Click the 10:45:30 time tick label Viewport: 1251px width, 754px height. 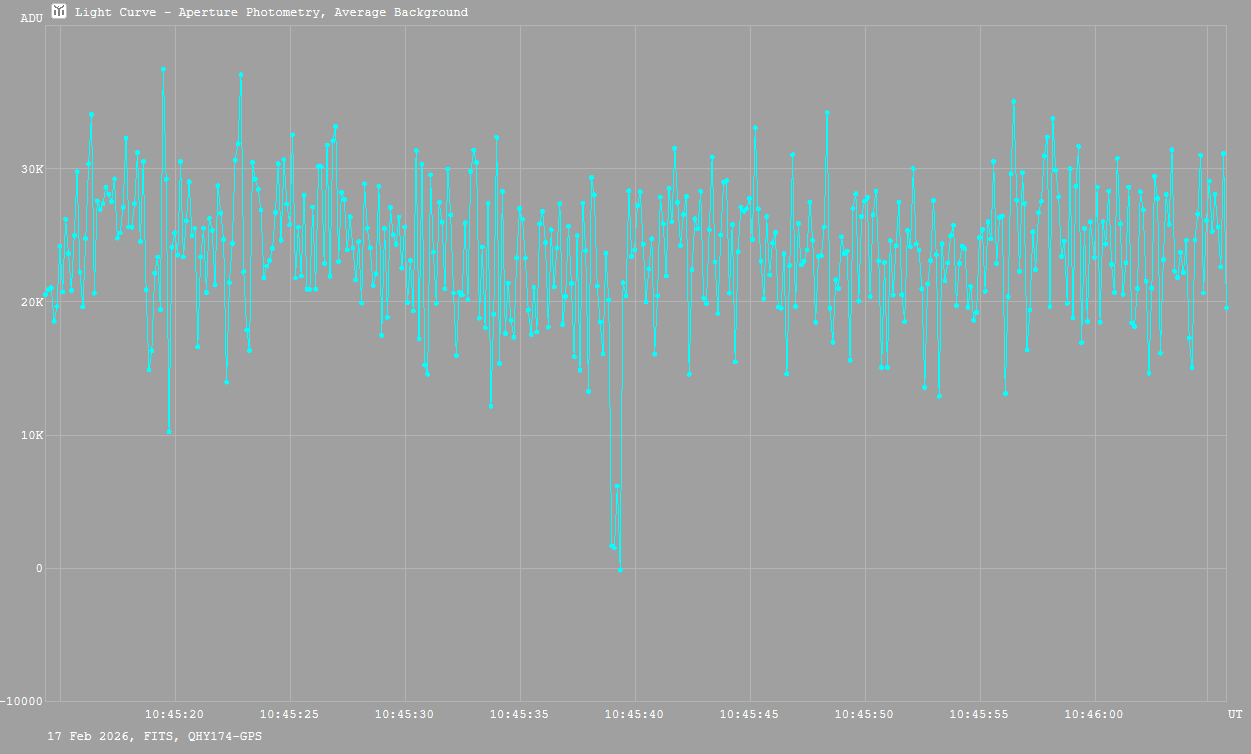405,714
